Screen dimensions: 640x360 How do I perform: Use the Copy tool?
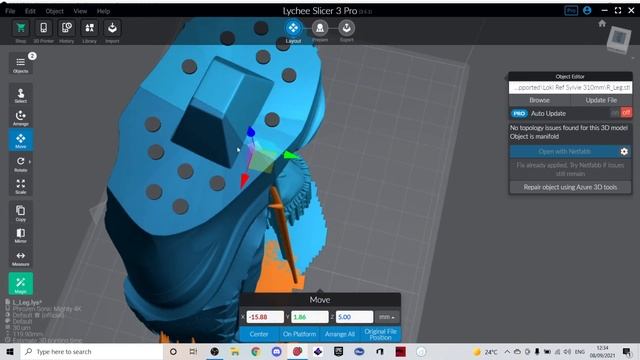tap(20, 213)
